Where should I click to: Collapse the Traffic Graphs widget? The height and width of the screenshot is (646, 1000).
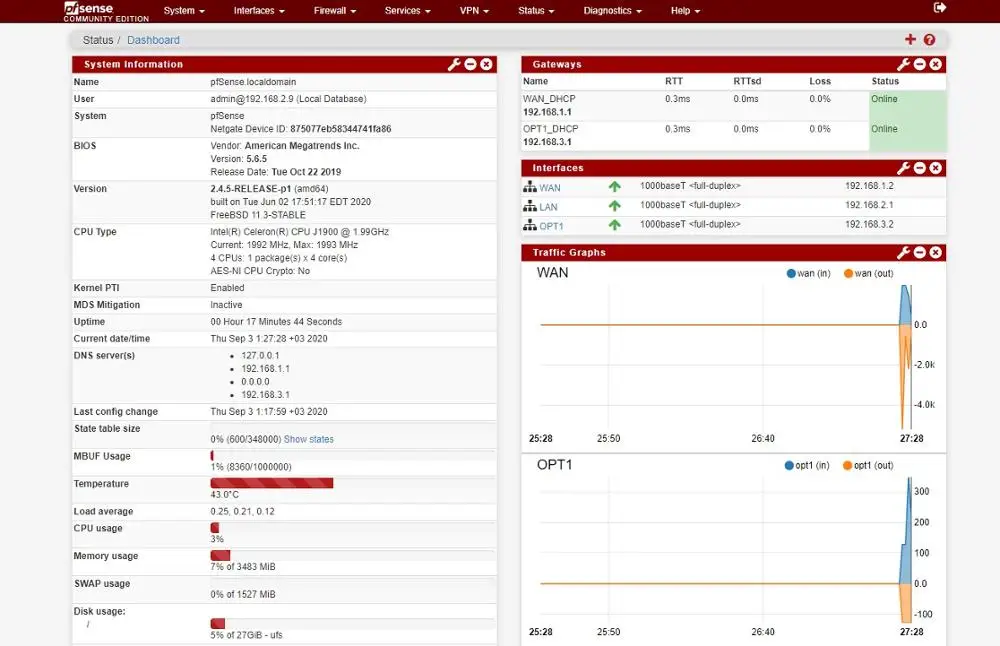[x=920, y=253]
